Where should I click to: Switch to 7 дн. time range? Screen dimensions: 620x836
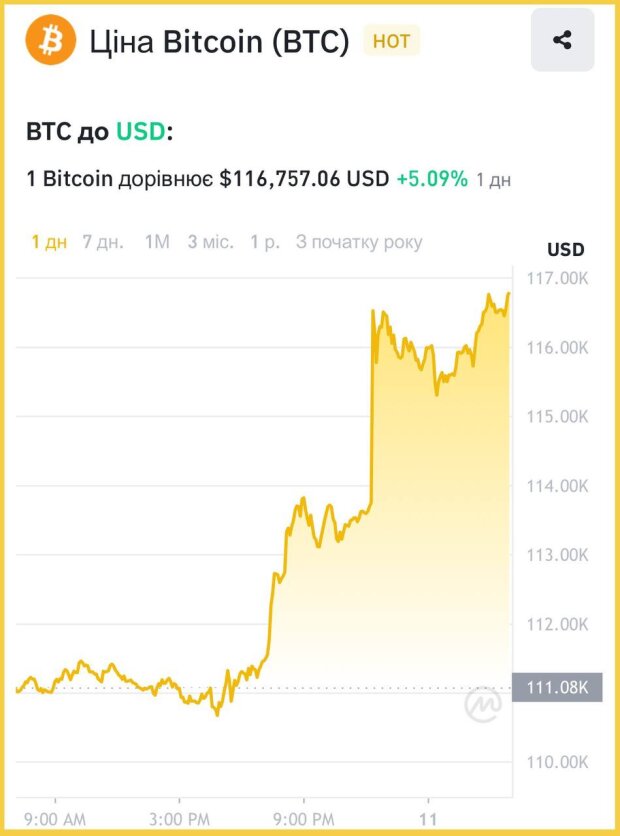[x=103, y=242]
